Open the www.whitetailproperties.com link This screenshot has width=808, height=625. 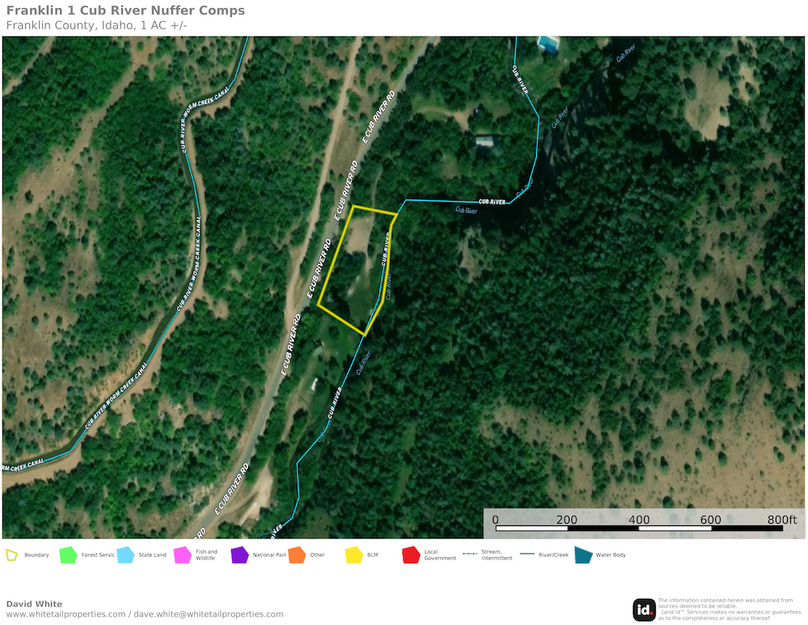pos(66,614)
